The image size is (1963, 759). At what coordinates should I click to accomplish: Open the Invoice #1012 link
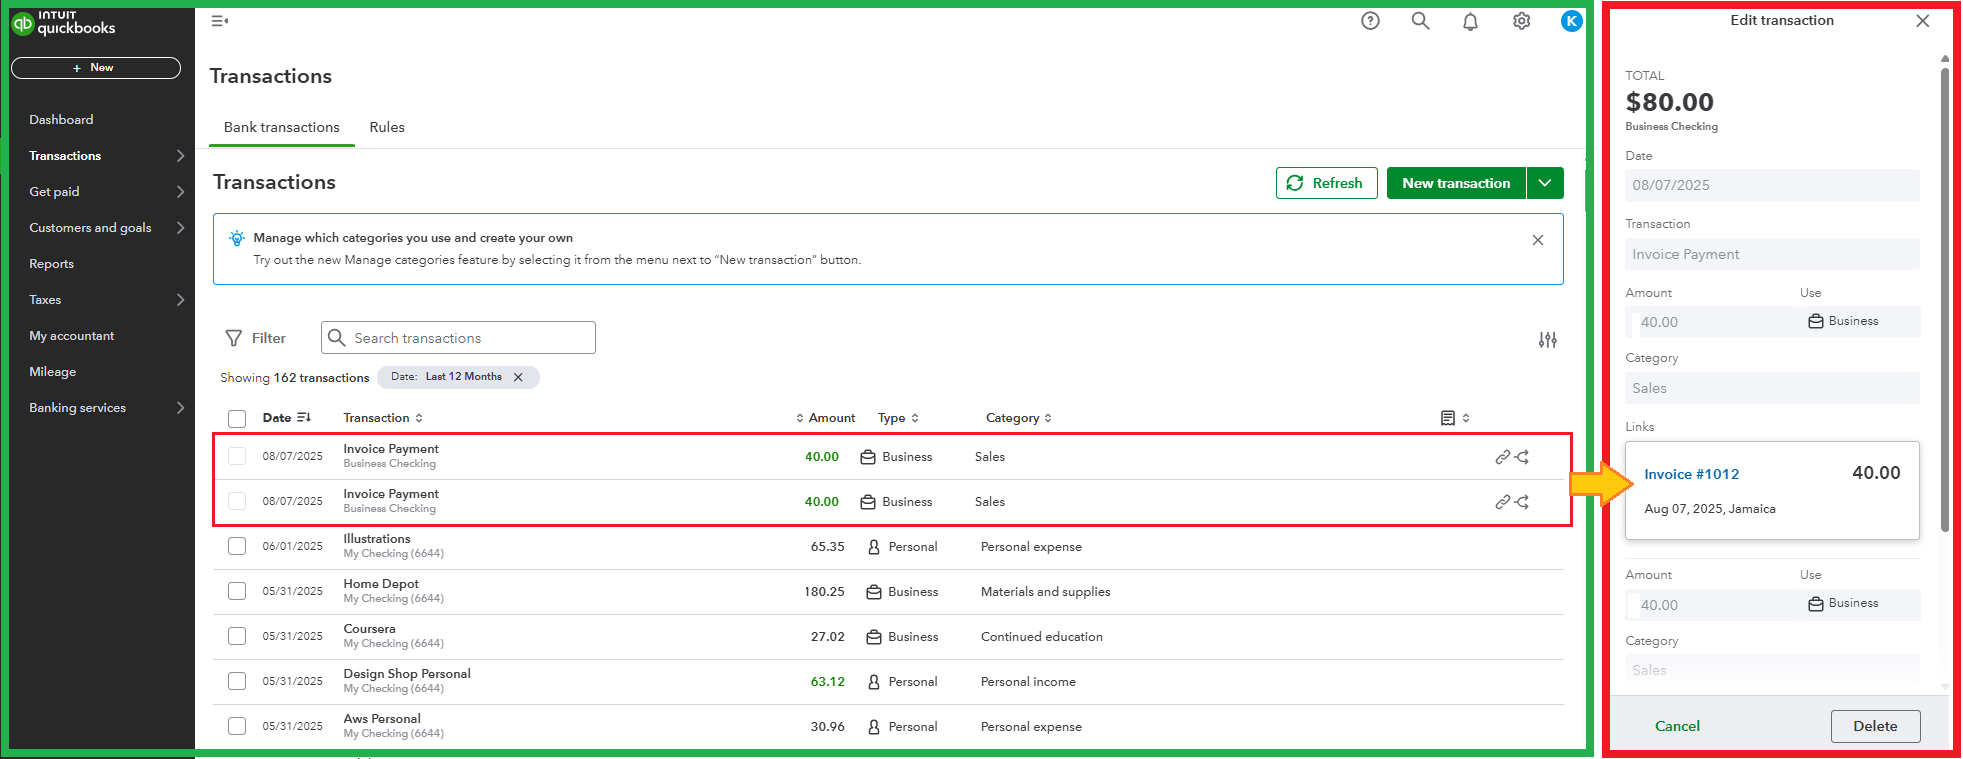(x=1691, y=474)
